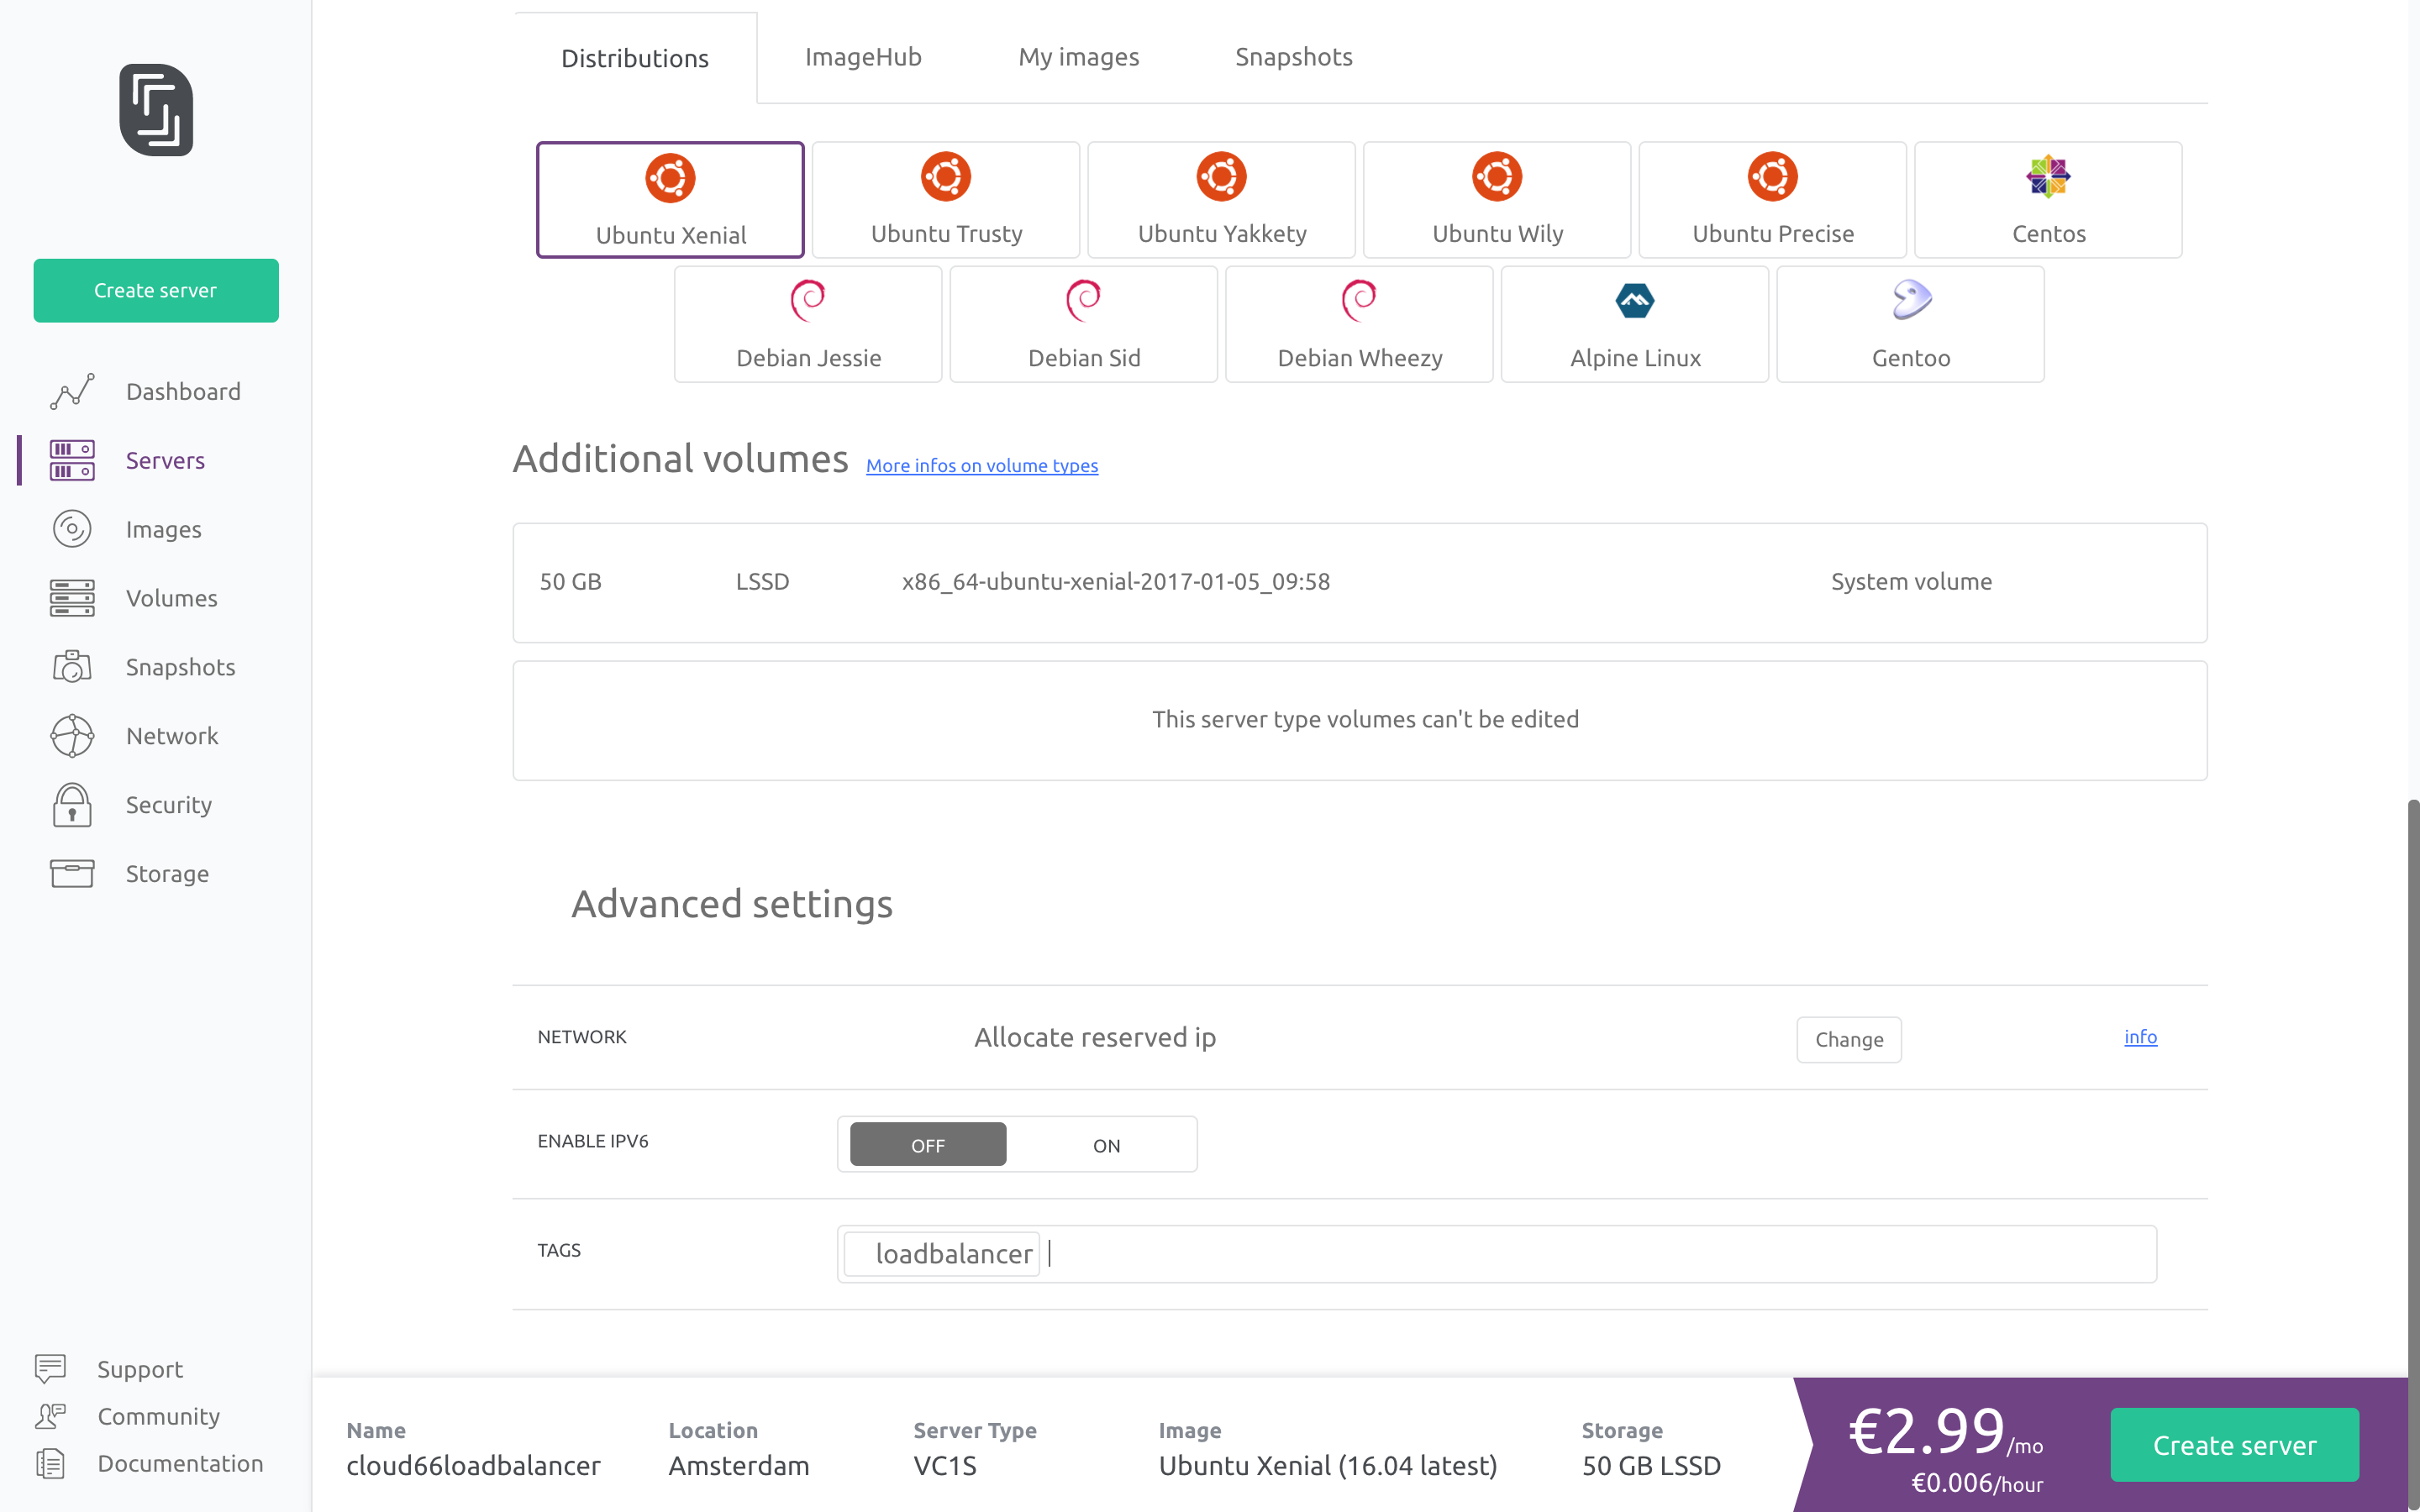Open More infos on volume types

pyautogui.click(x=981, y=465)
